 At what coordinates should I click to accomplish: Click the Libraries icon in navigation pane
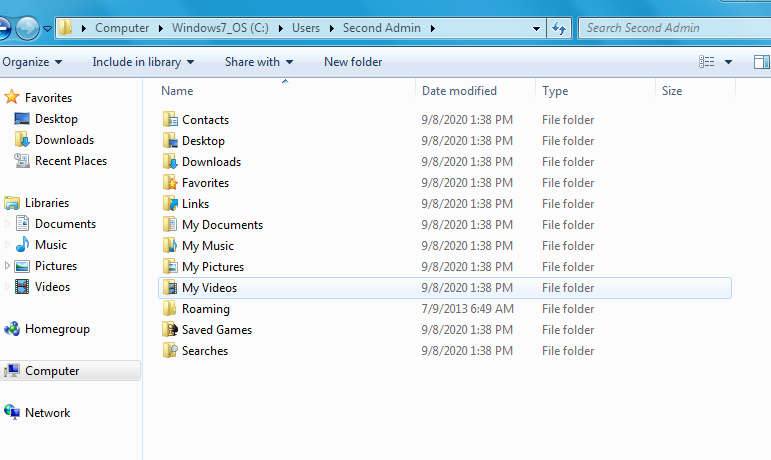[x=12, y=202]
